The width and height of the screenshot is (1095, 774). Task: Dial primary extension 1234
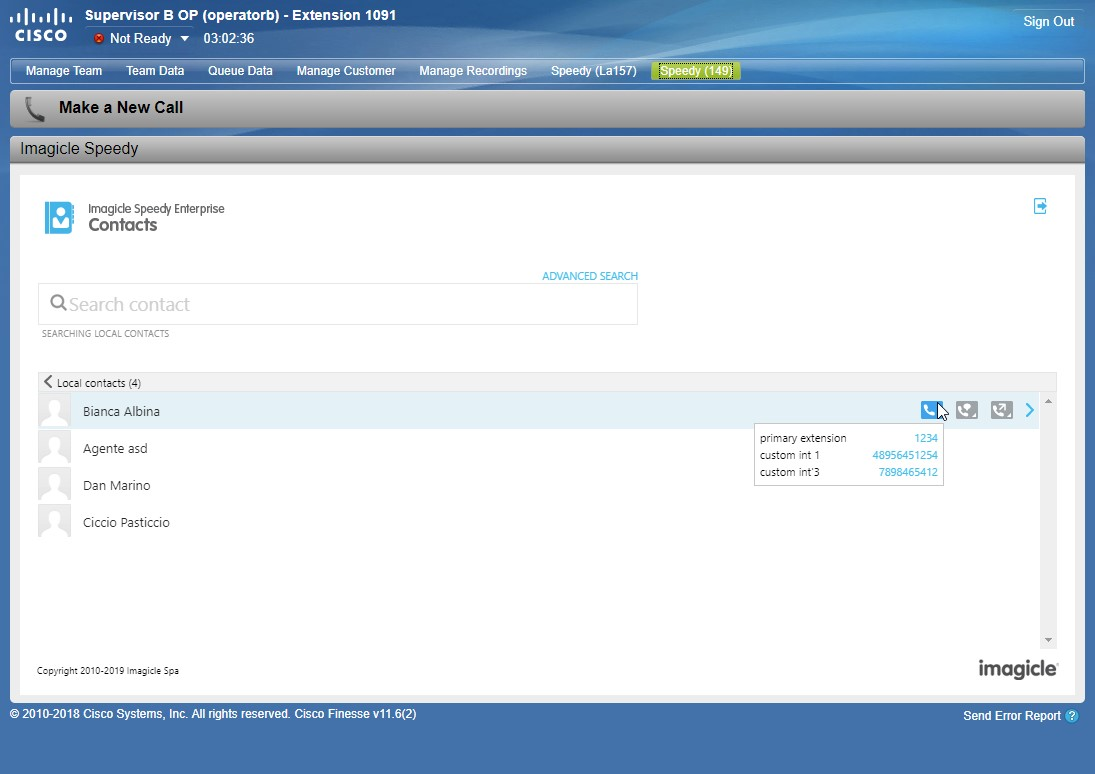pos(925,438)
